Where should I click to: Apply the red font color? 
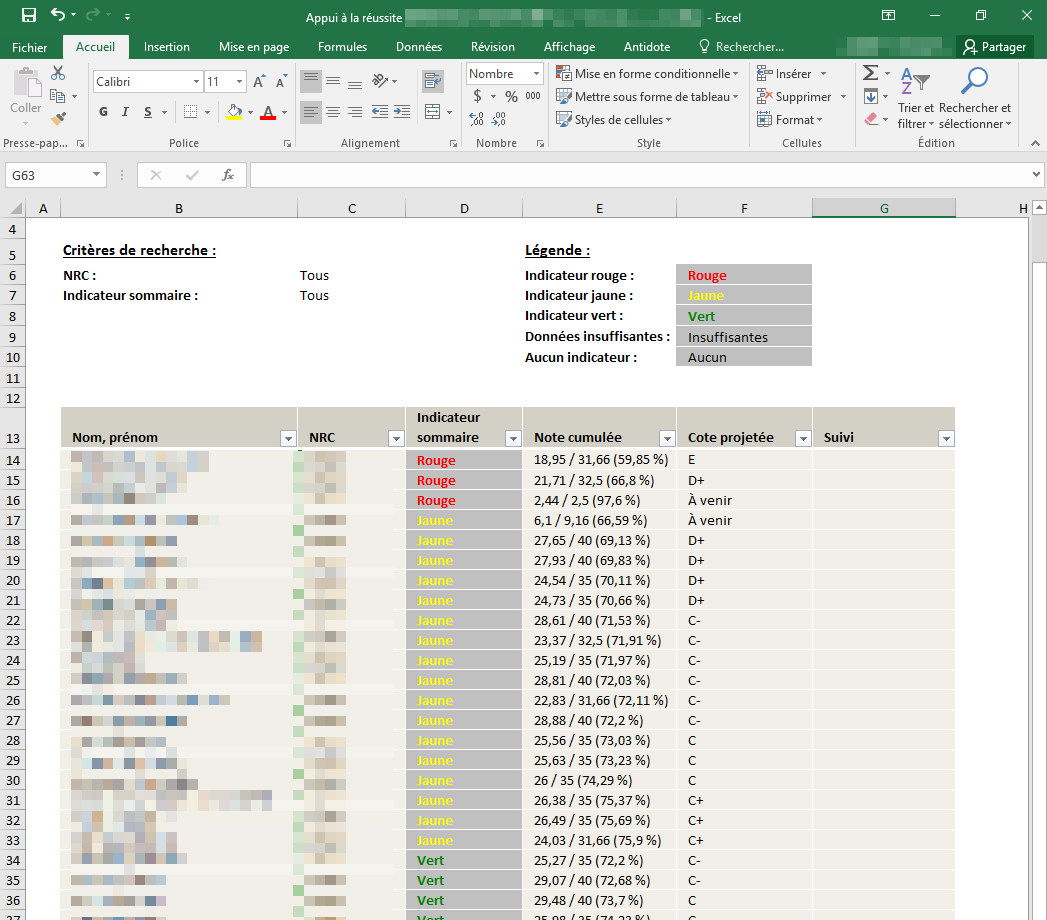pyautogui.click(x=268, y=112)
